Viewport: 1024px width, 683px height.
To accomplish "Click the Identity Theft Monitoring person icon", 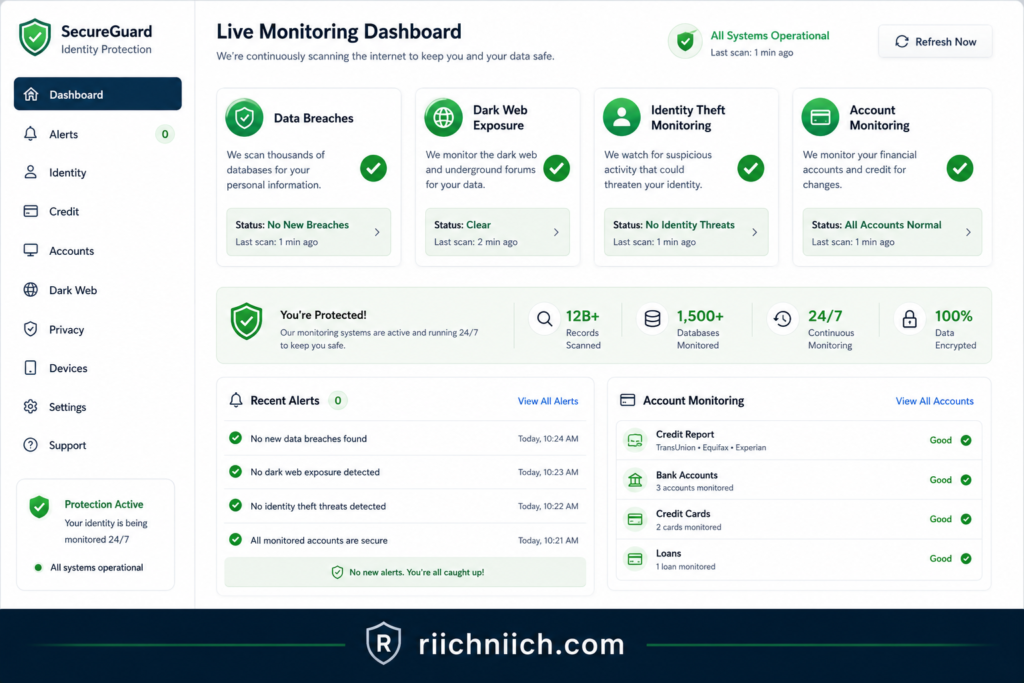I will 622,118.
